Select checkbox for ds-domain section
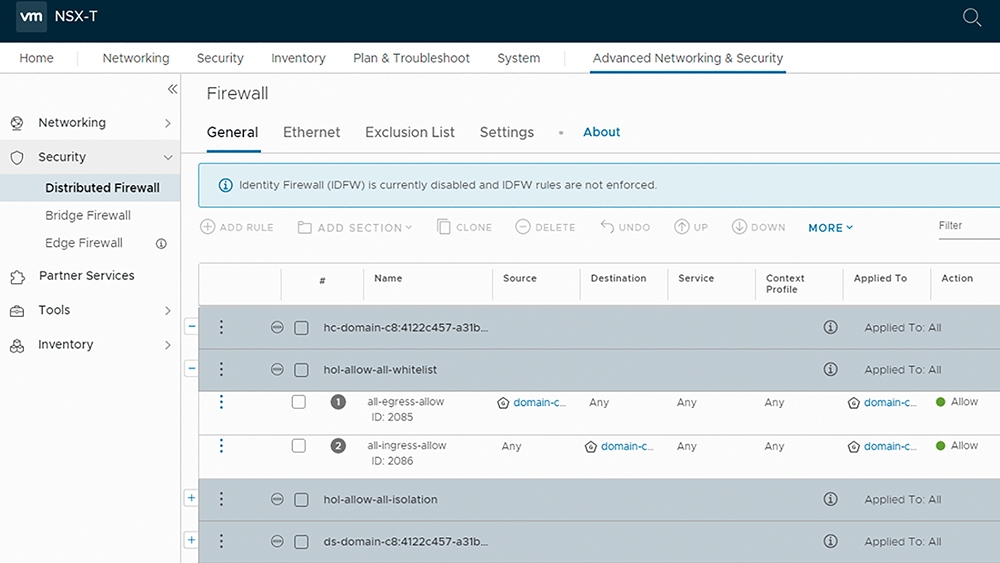The height and width of the screenshot is (563, 1000). coord(301,542)
